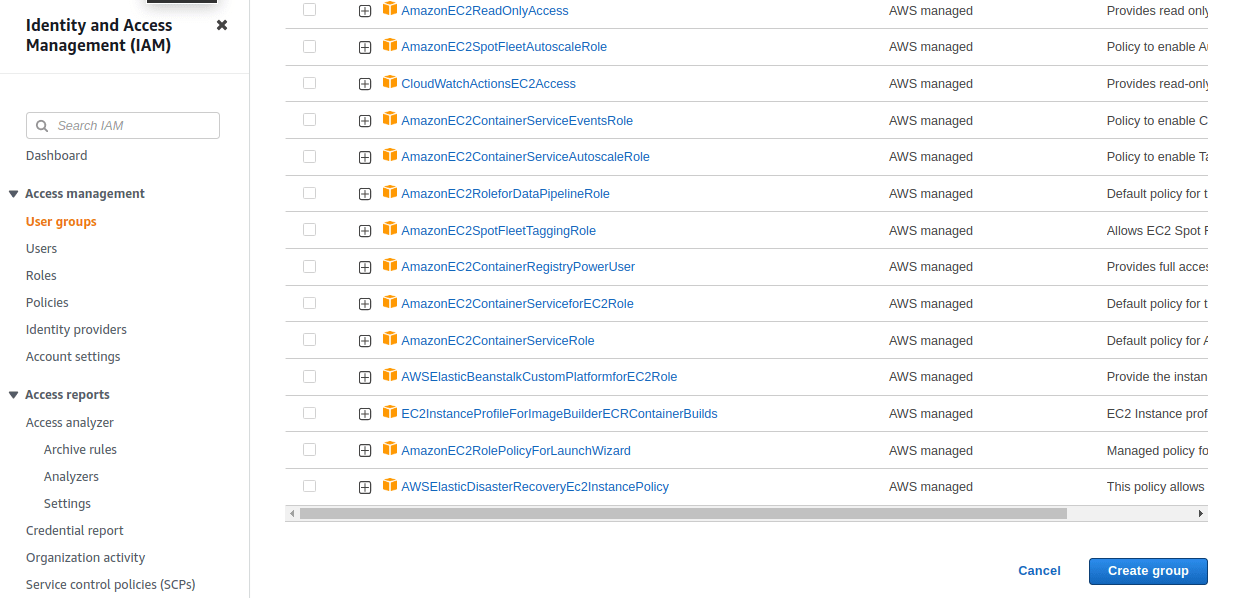
Task: Close the IAM navigation sidebar
Action: pos(222,25)
